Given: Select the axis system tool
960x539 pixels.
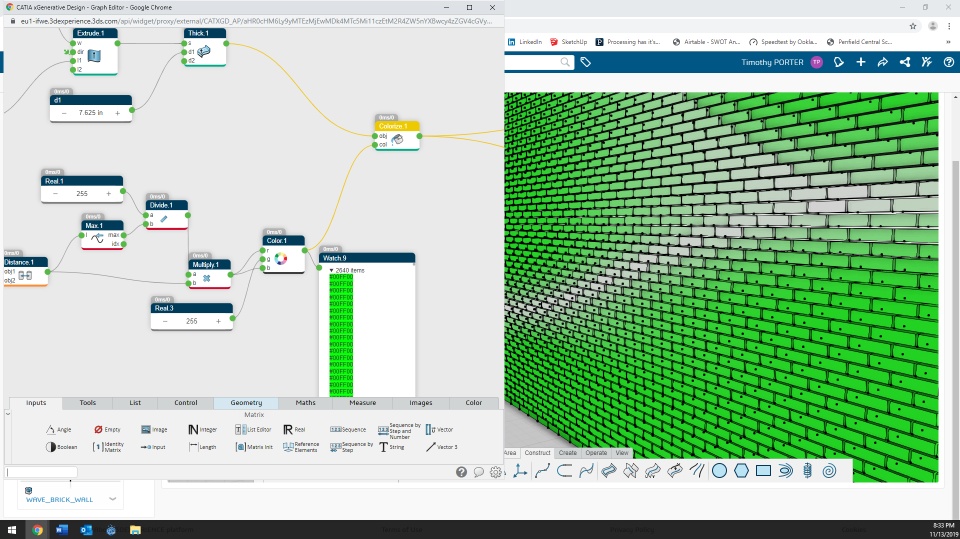Looking at the screenshot, I should [520, 470].
